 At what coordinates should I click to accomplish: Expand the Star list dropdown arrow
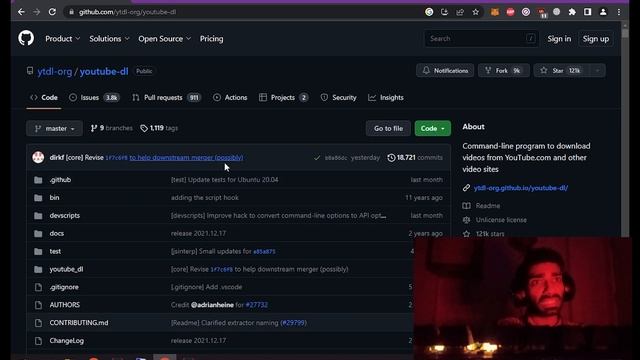598,71
